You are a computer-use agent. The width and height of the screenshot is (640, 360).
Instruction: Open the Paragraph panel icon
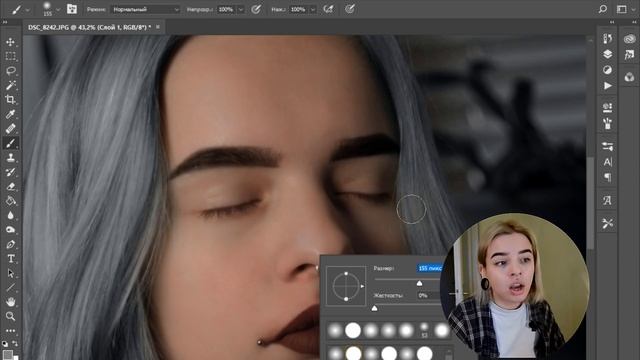click(x=607, y=177)
